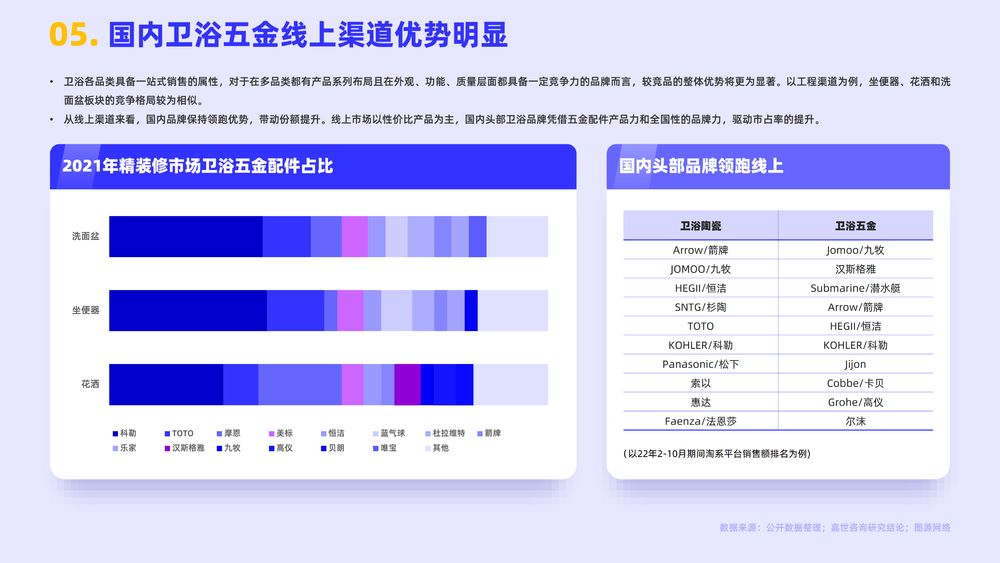Select HEGII/恒洁 in the 卫浴陶瓷 column
Screen dimensions: 1000x563
click(700, 288)
